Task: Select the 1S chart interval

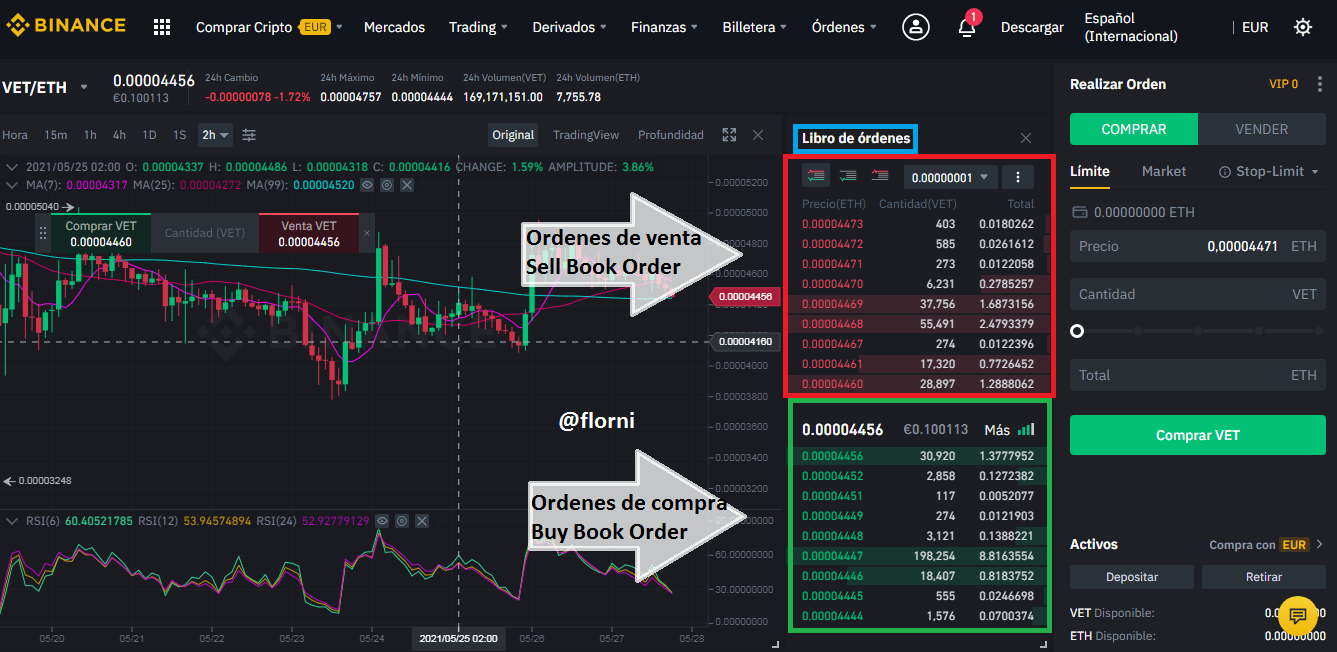Action: [x=179, y=134]
